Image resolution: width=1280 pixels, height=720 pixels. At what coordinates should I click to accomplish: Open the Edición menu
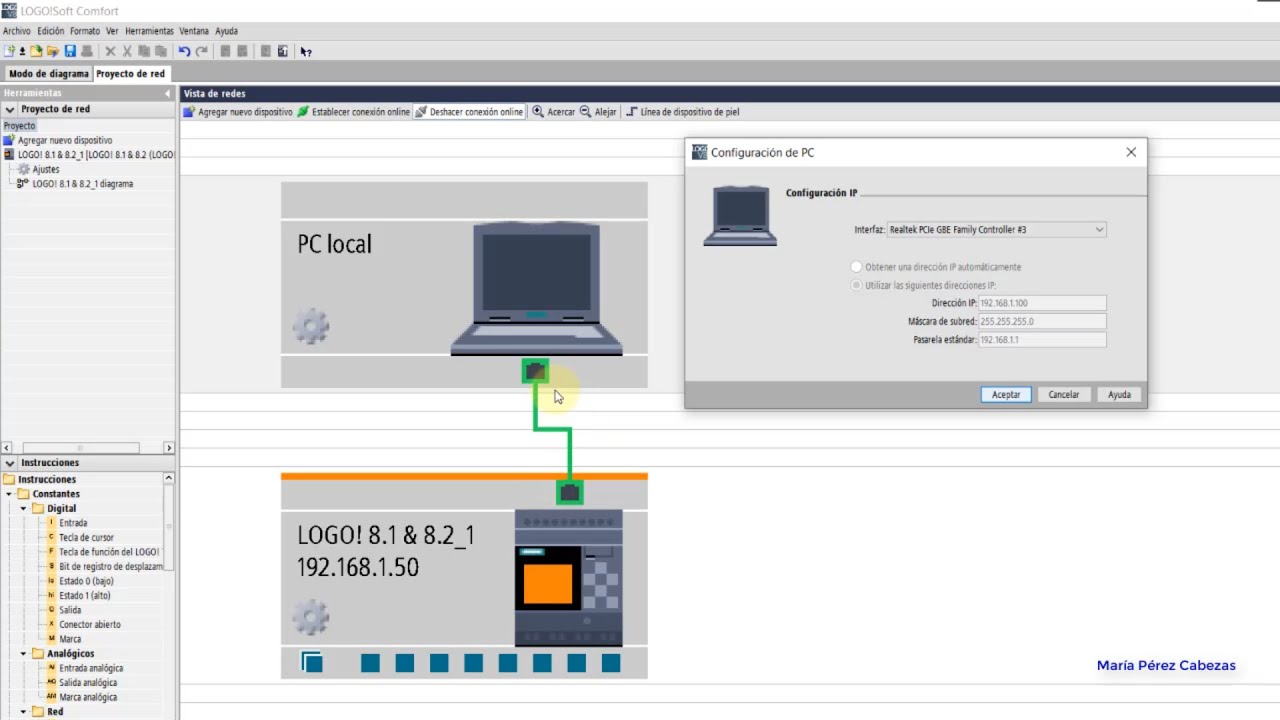point(50,31)
